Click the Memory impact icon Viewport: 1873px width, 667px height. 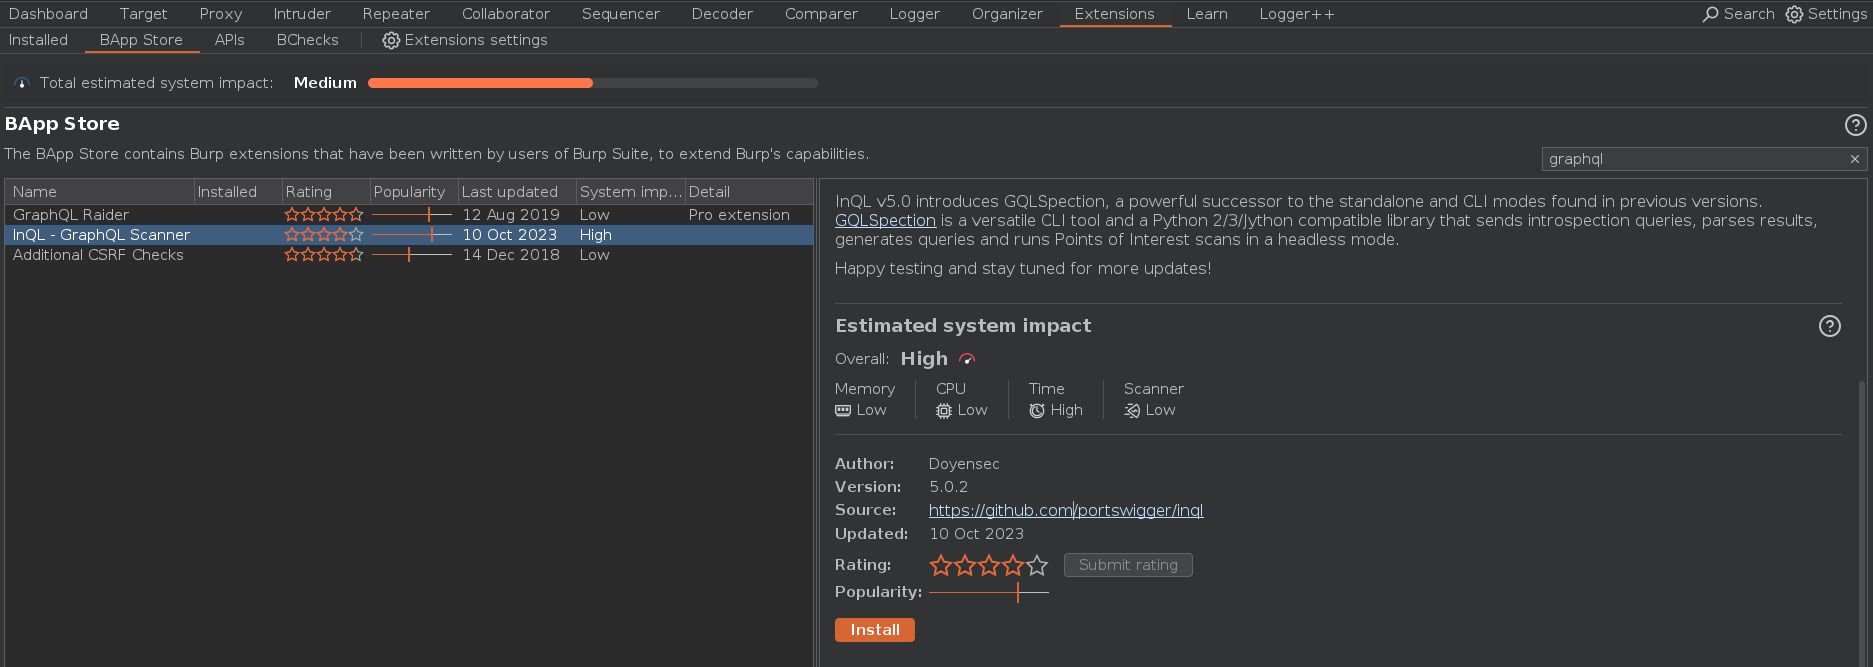(x=843, y=410)
